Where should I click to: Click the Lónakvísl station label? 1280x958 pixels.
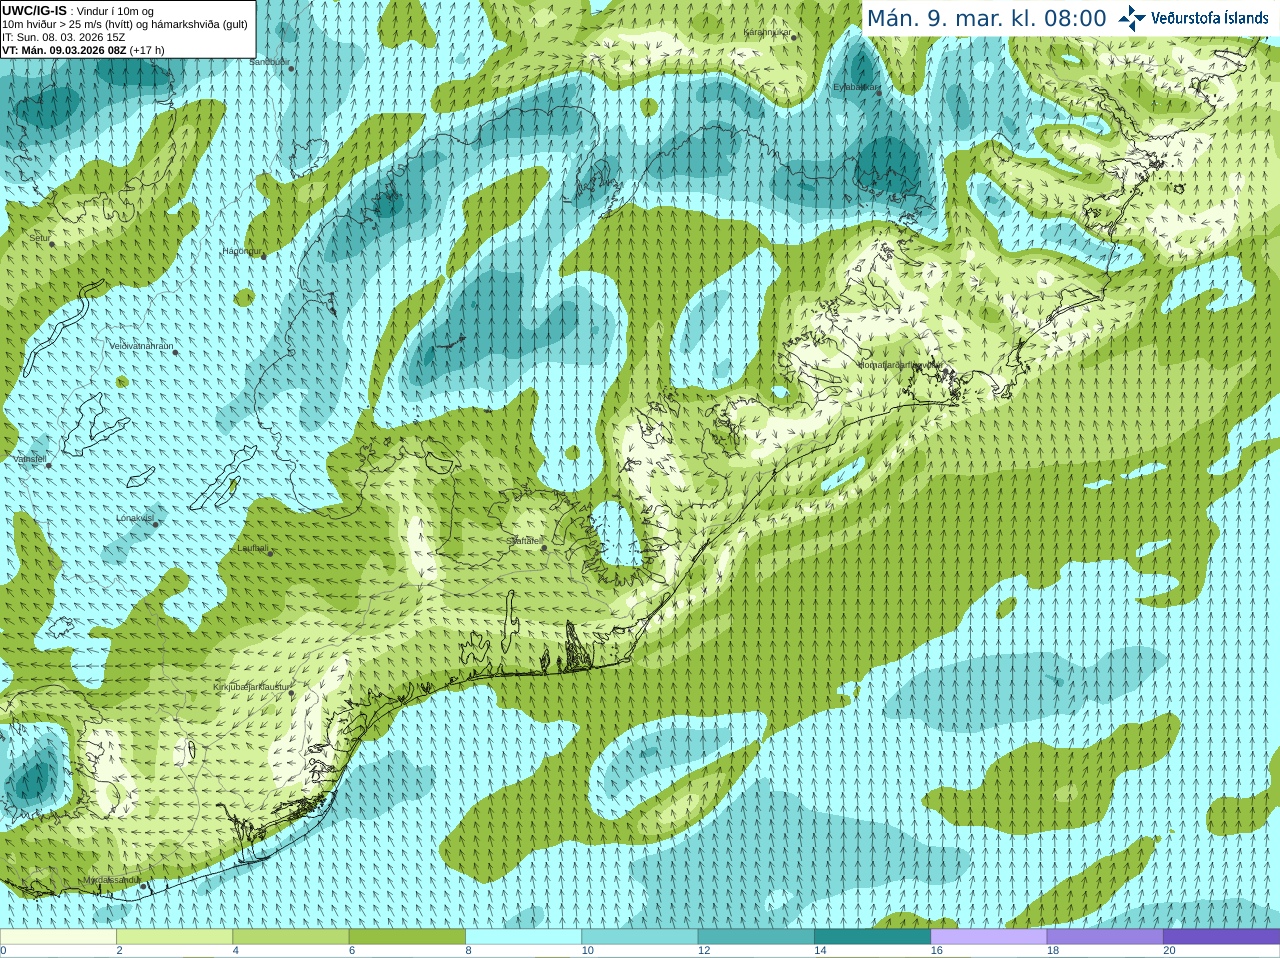[x=135, y=518]
